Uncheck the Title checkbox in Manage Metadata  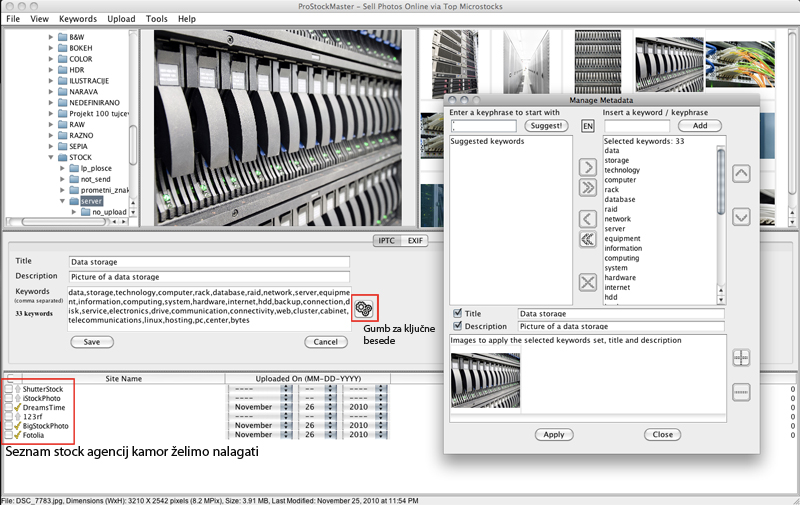coord(457,313)
